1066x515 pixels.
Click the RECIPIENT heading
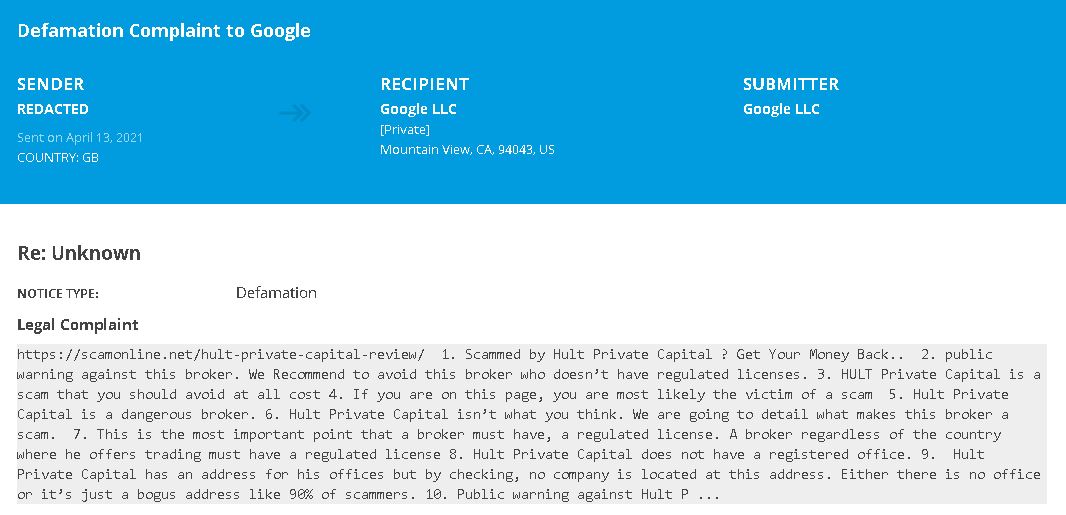pos(425,84)
